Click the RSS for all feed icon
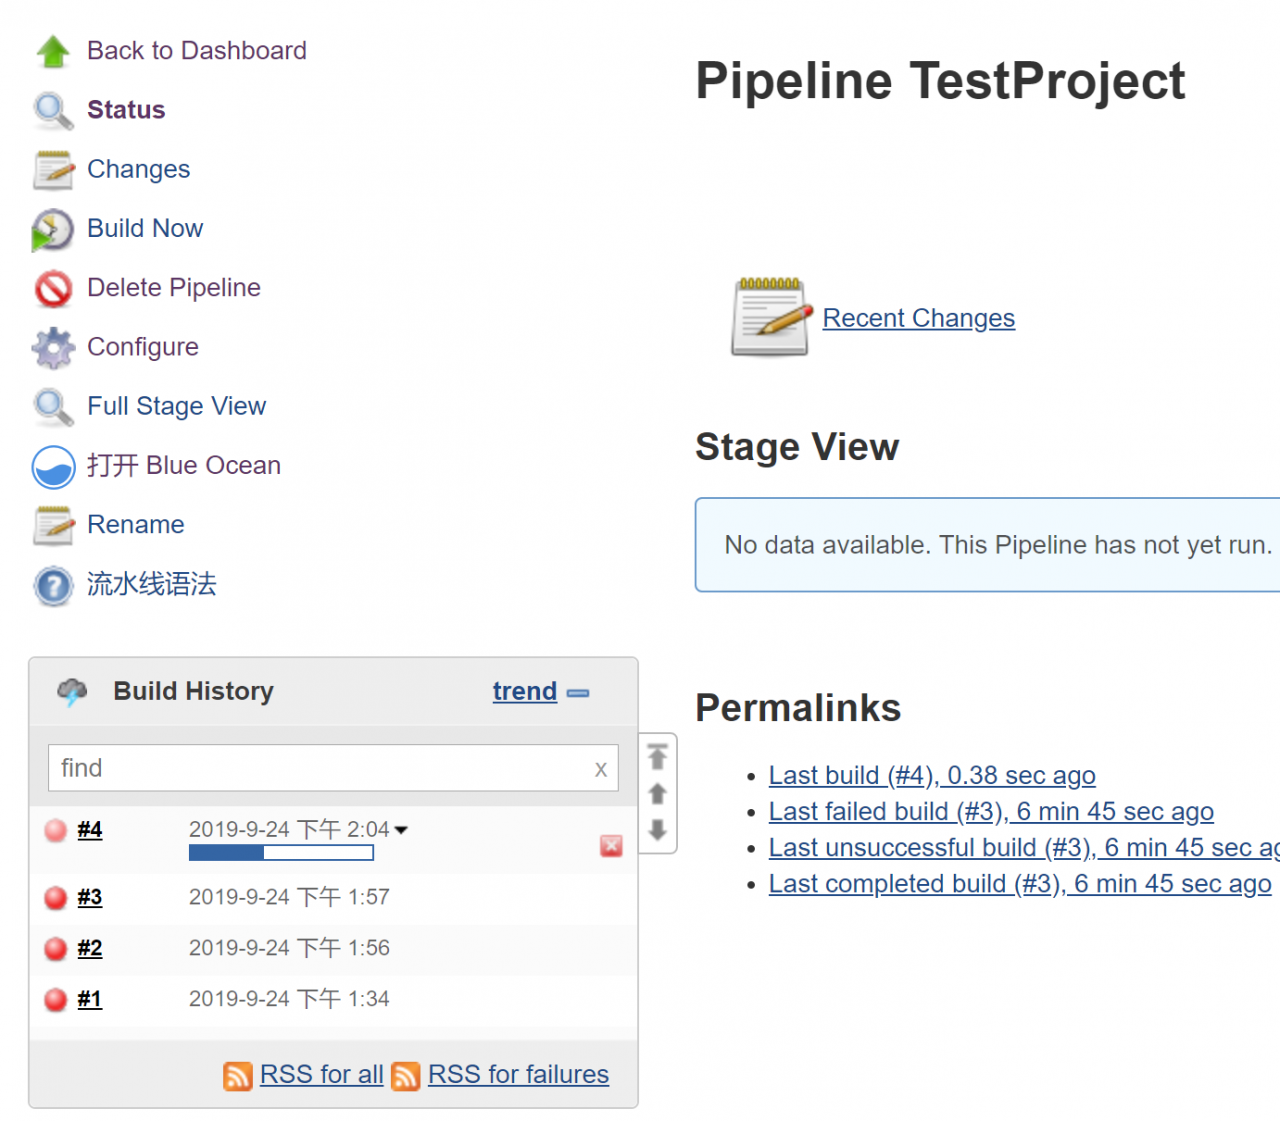Image resolution: width=1280 pixels, height=1121 pixels. tap(238, 1076)
